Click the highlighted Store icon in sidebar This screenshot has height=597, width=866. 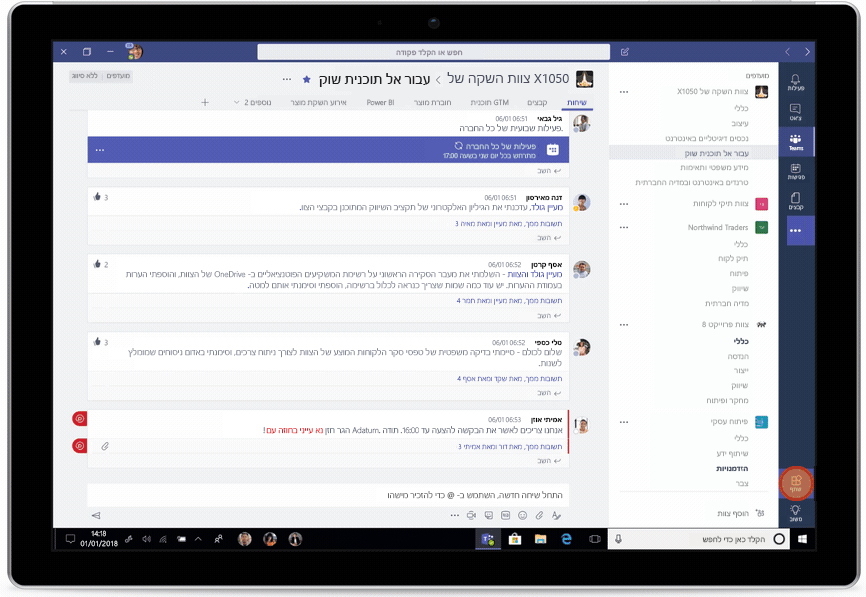pyautogui.click(x=796, y=483)
